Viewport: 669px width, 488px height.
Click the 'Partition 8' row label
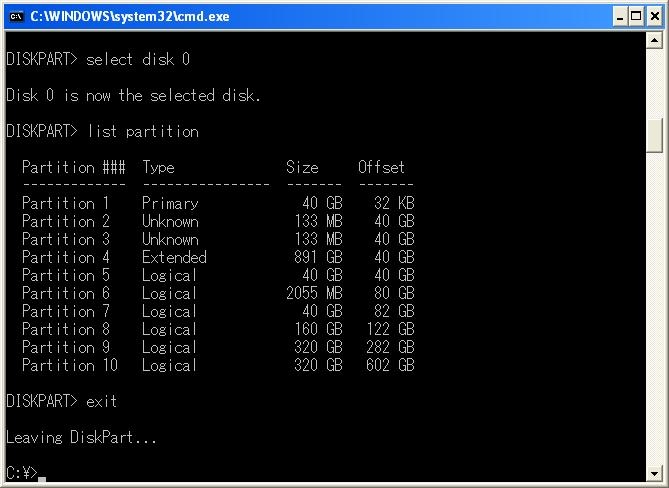point(66,329)
